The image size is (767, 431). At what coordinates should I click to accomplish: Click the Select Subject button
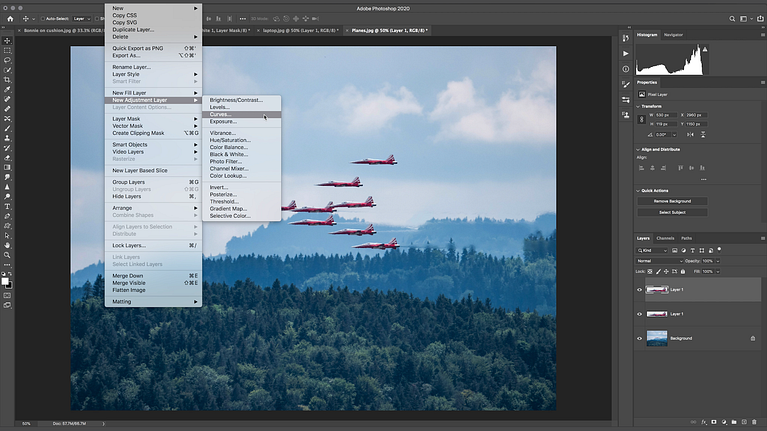tap(672, 212)
